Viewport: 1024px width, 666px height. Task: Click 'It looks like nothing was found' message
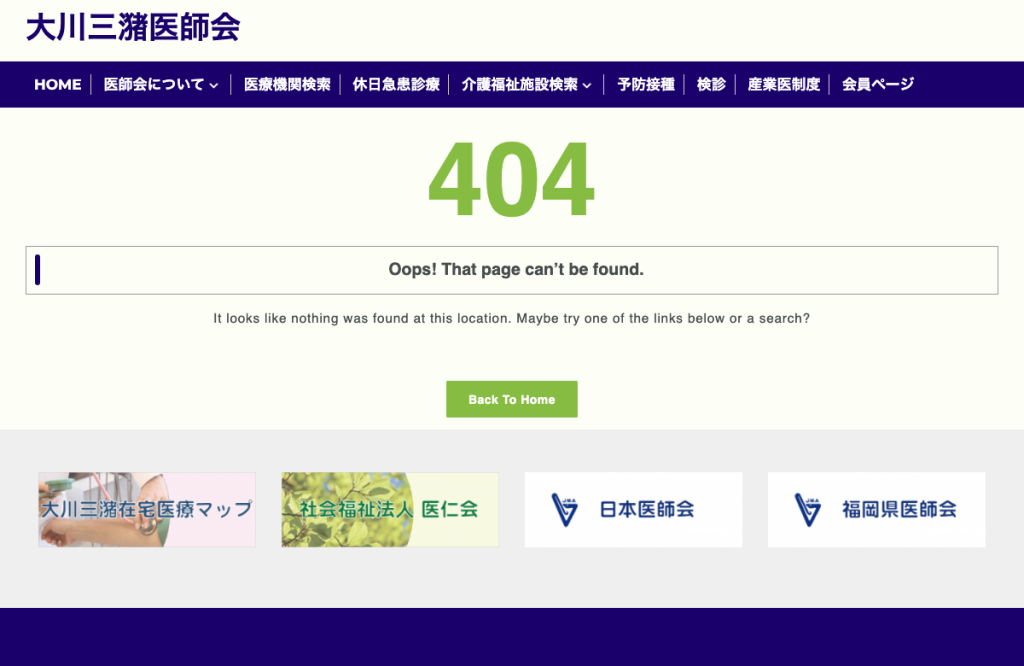point(511,319)
